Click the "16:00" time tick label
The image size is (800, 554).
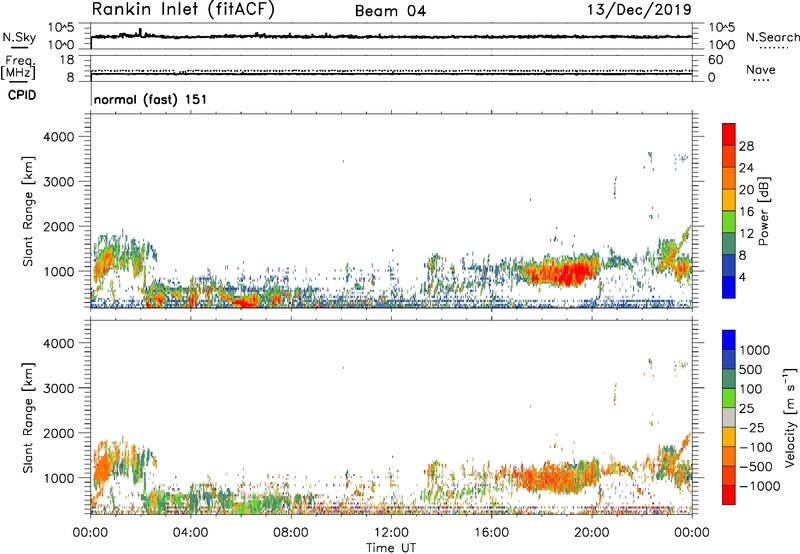click(x=491, y=533)
